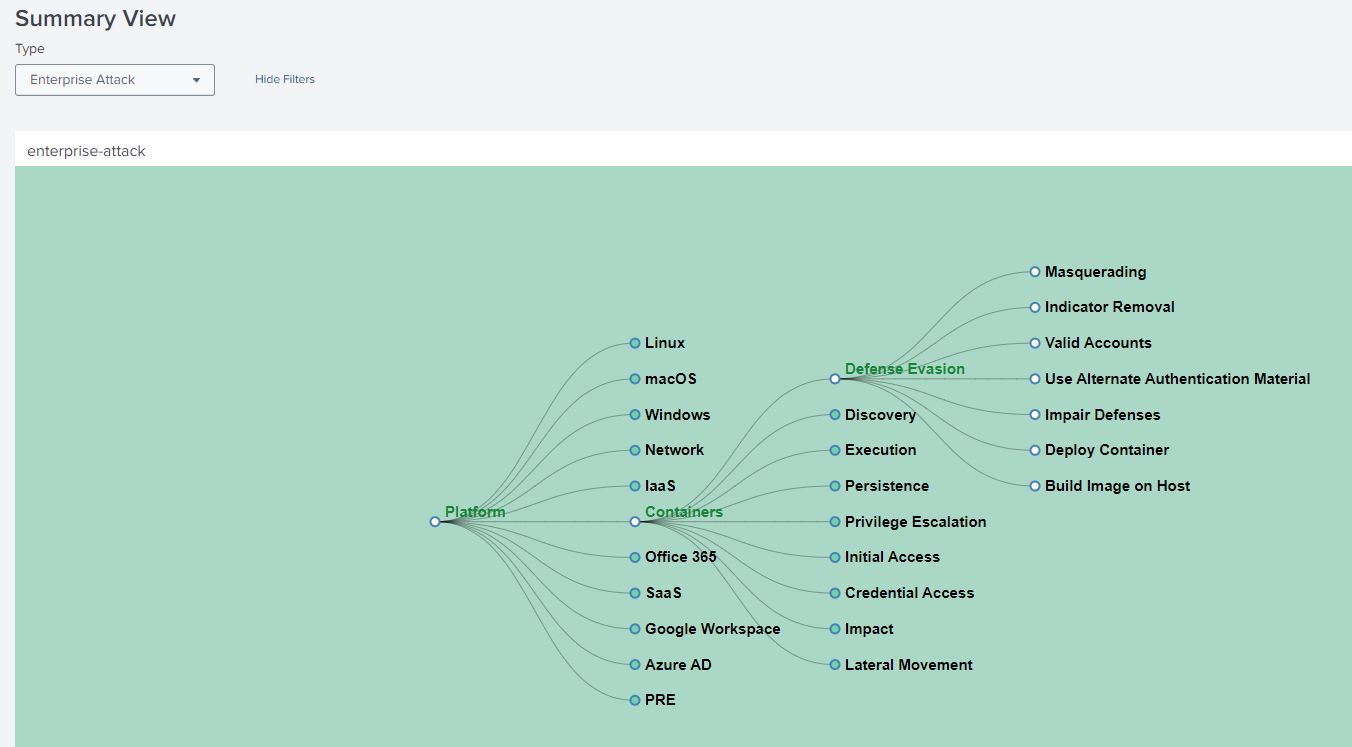This screenshot has height=747, width=1352.
Task: Click the Impair Defenses label text
Action: [1103, 415]
